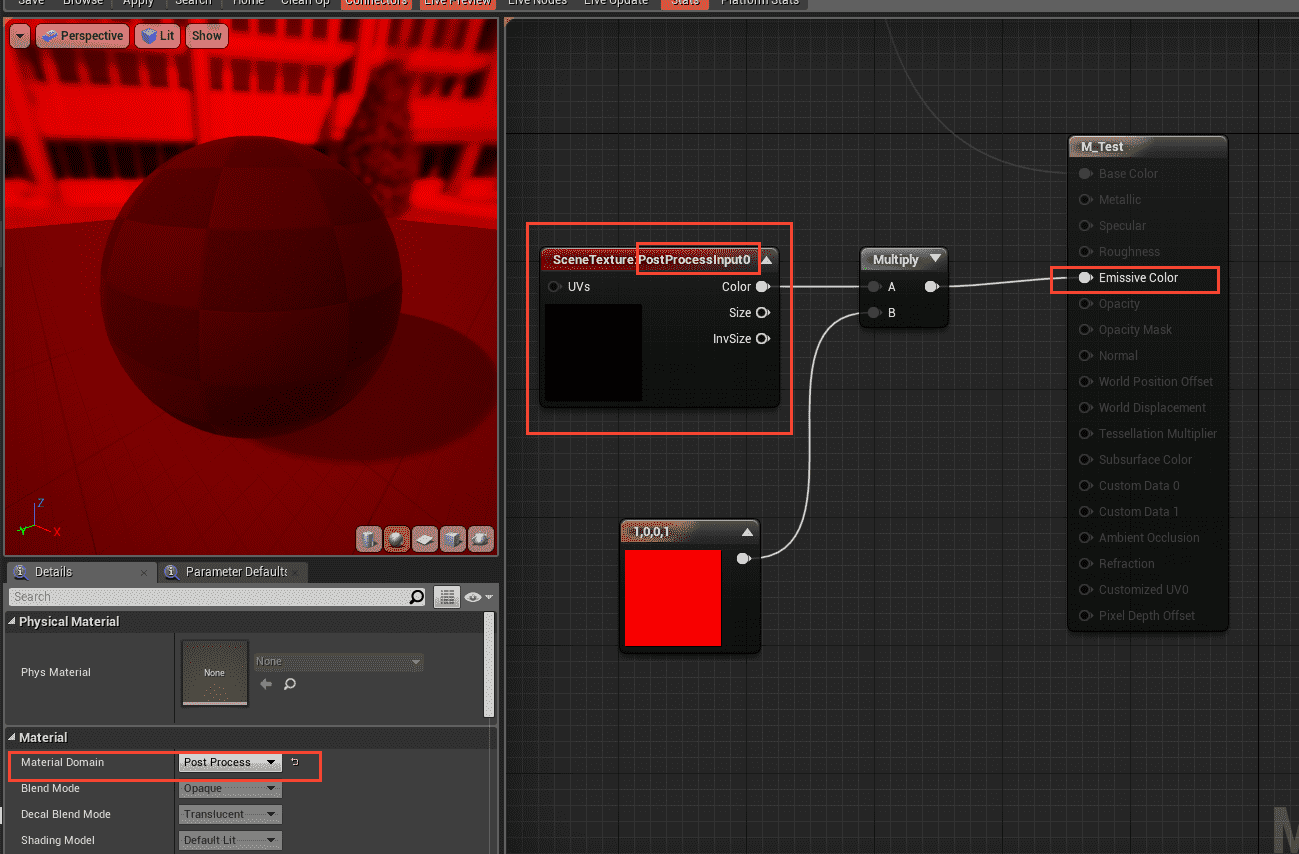Open the Perspective viewport menu
1299x854 pixels.
coord(83,36)
